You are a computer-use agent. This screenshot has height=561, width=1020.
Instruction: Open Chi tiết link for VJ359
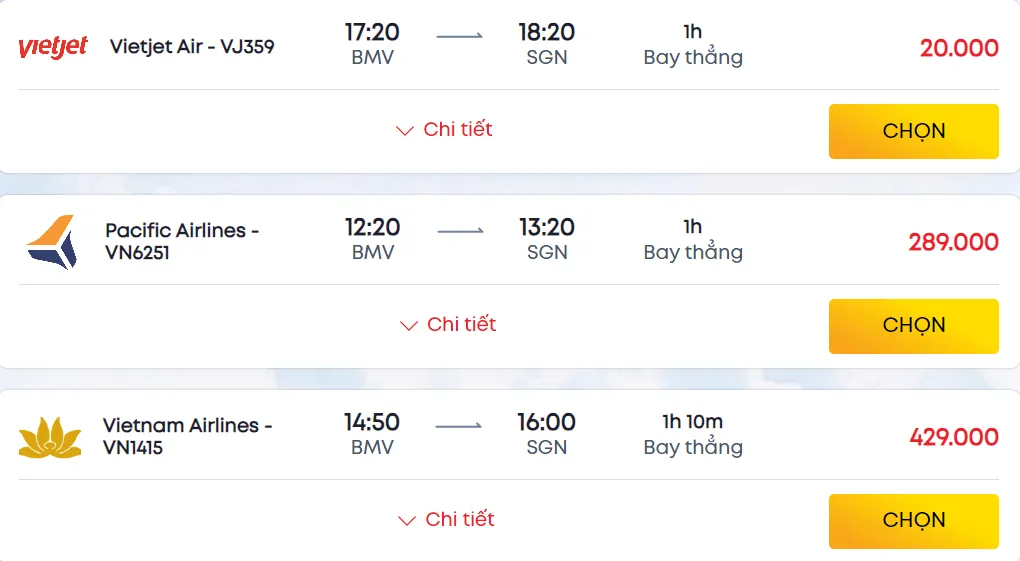tap(458, 129)
